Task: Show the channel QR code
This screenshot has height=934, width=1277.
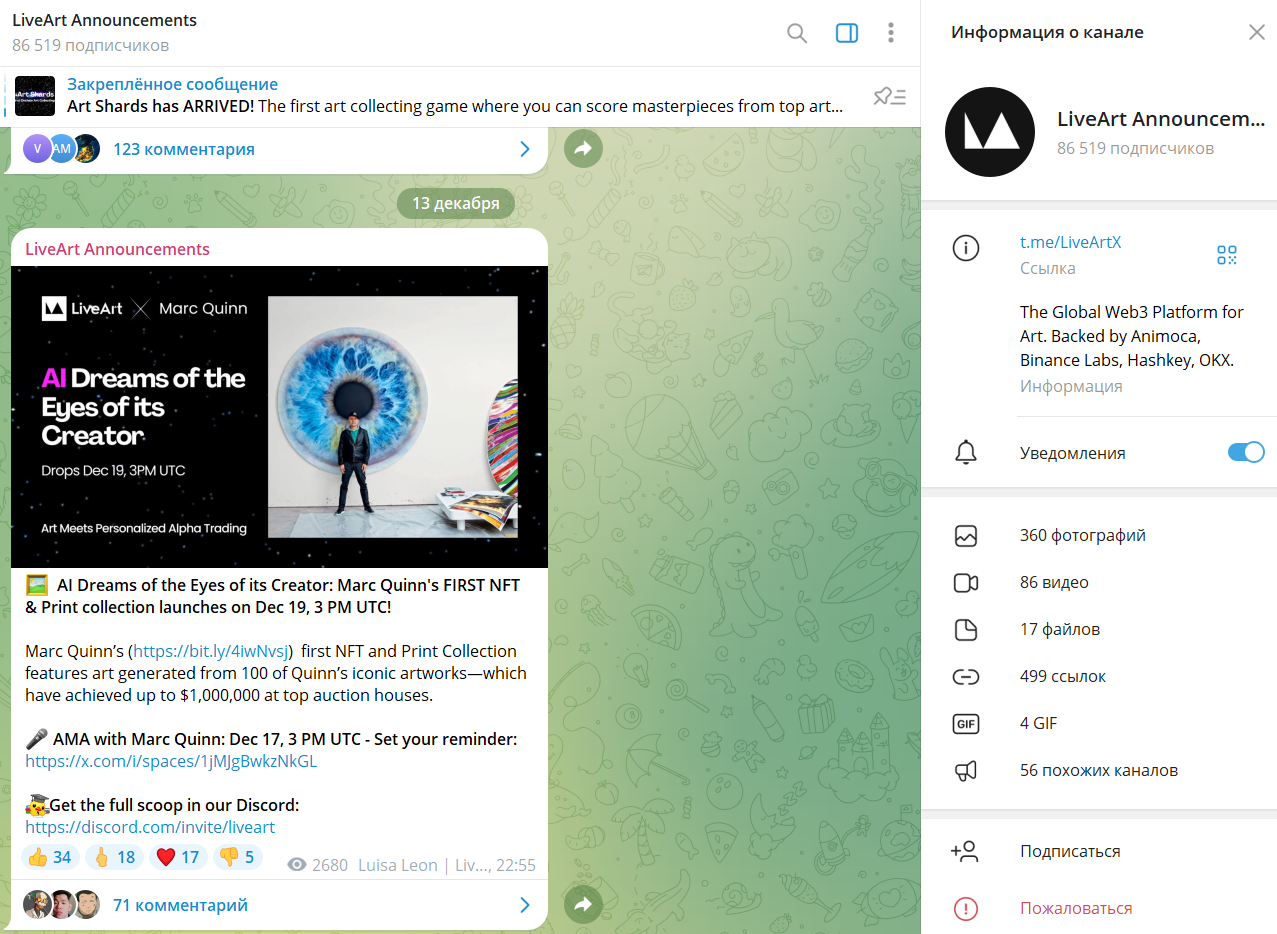Action: pos(1227,255)
